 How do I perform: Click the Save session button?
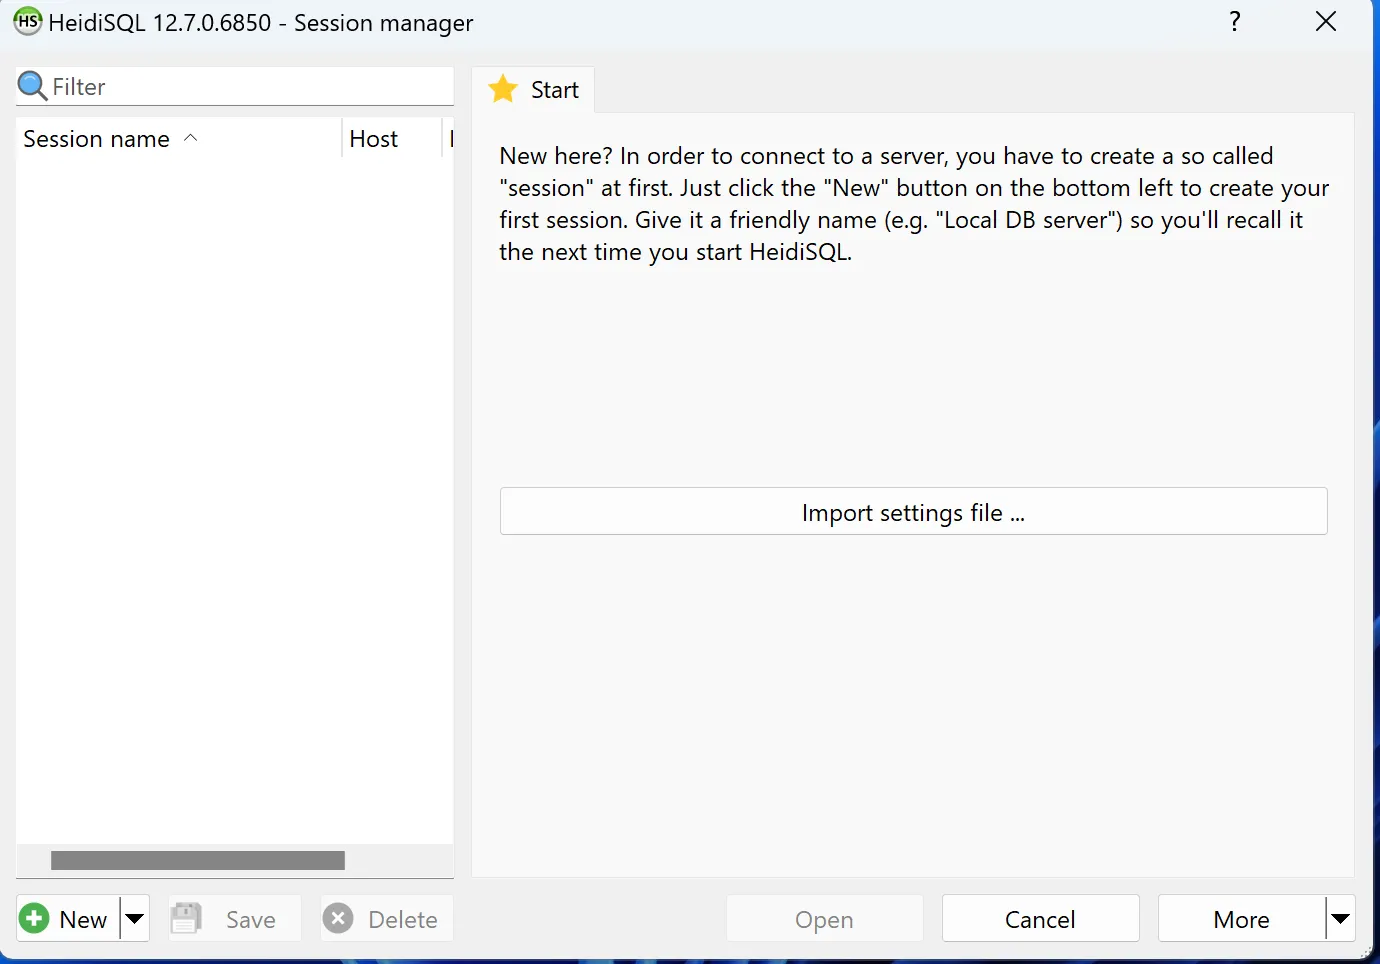tap(235, 919)
